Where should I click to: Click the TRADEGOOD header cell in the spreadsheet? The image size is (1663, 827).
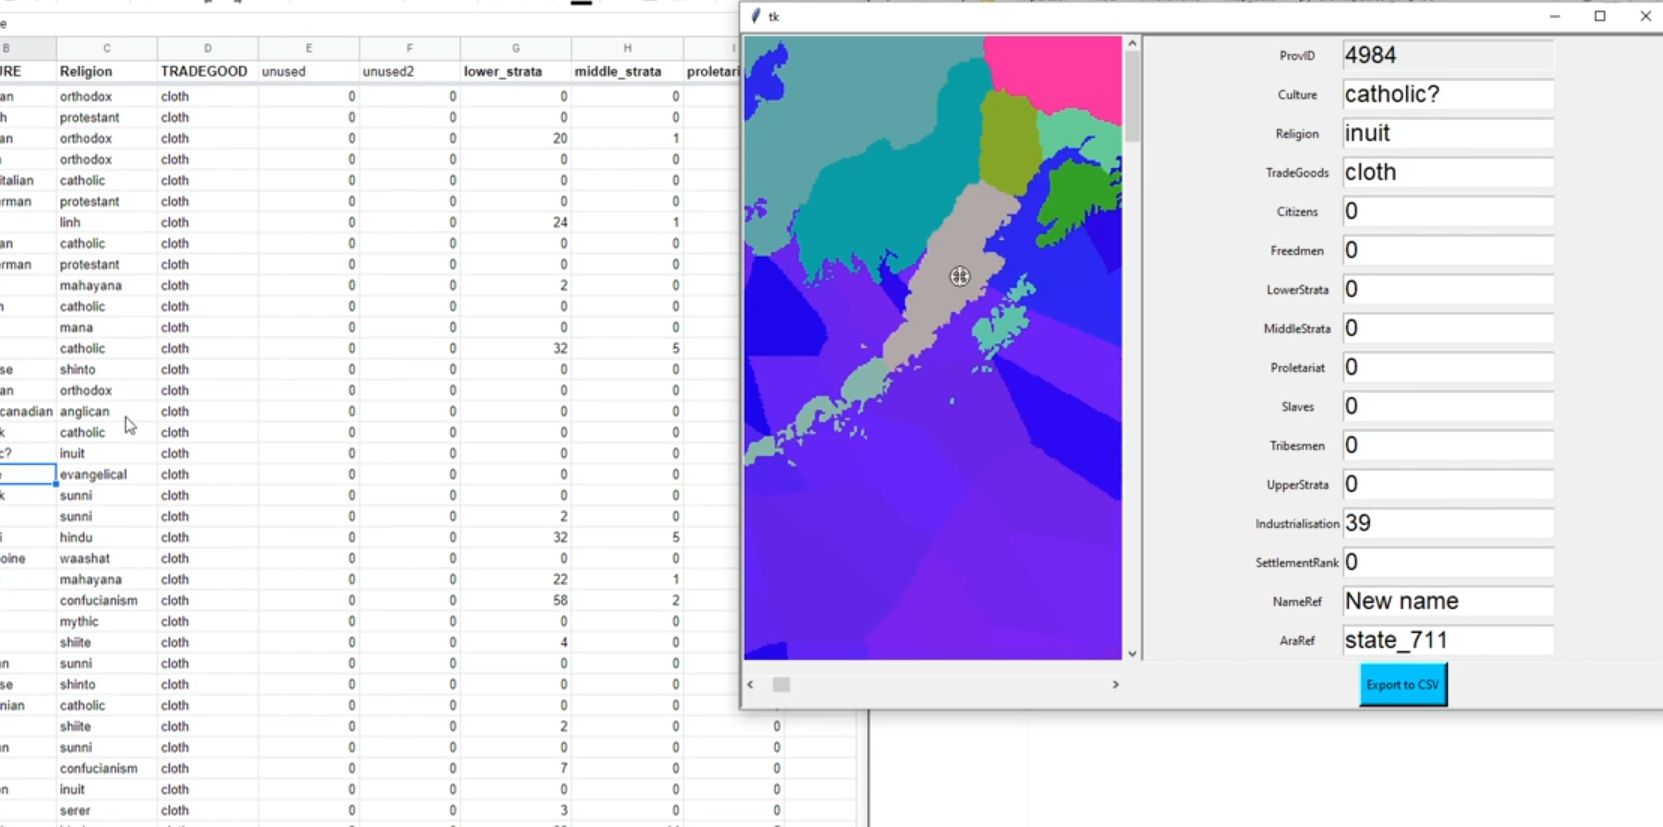(208, 72)
